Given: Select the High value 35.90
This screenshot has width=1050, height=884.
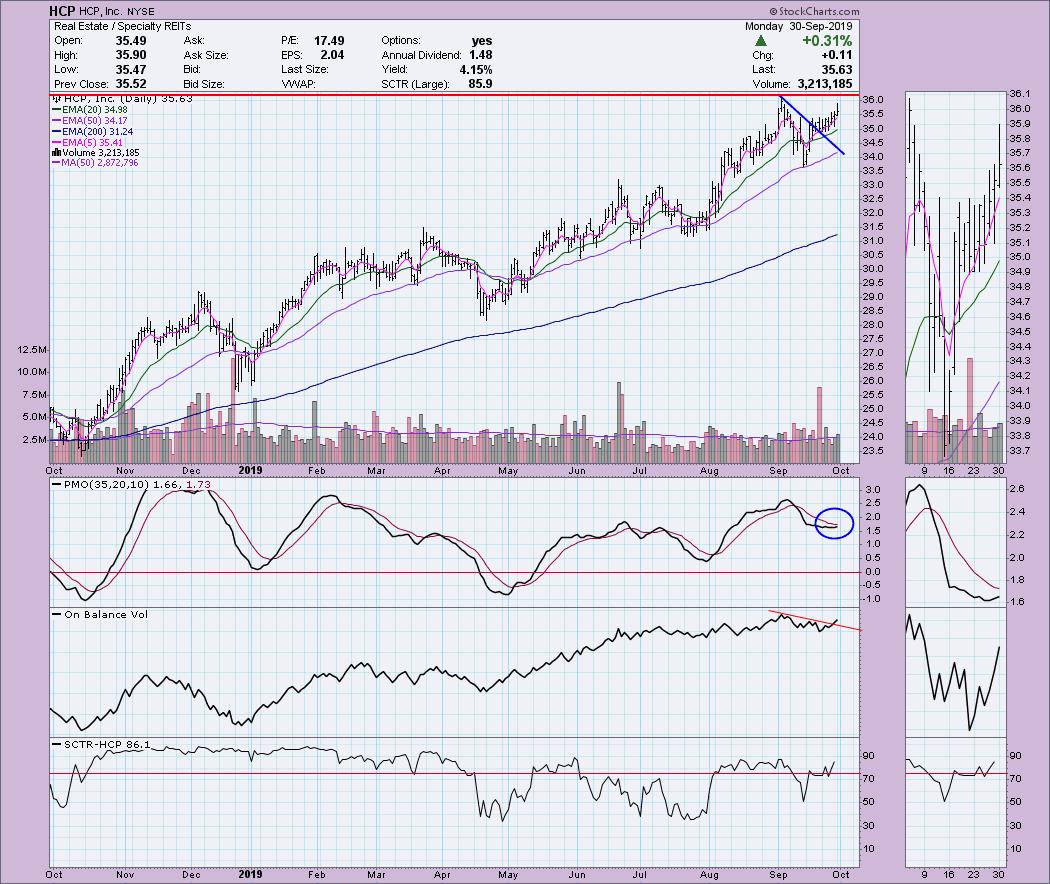Looking at the screenshot, I should click(131, 56).
